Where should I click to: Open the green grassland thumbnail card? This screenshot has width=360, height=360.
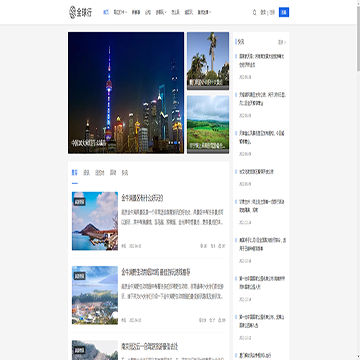coord(208,125)
